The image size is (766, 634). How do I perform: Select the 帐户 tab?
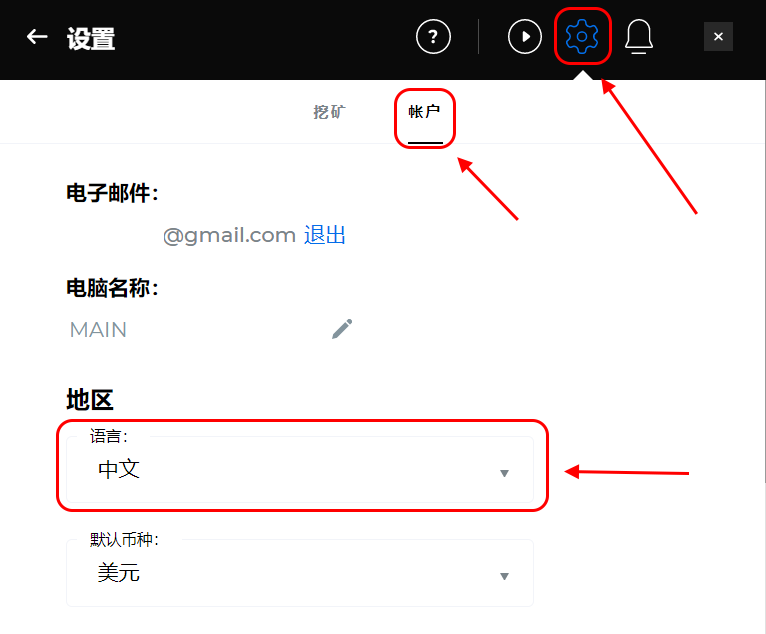coord(424,112)
